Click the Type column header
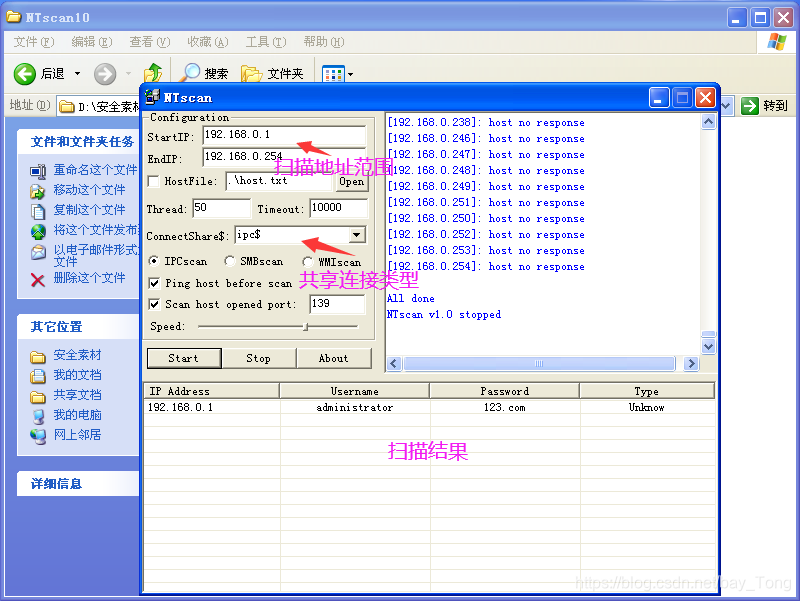The image size is (800, 601). pyautogui.click(x=647, y=391)
